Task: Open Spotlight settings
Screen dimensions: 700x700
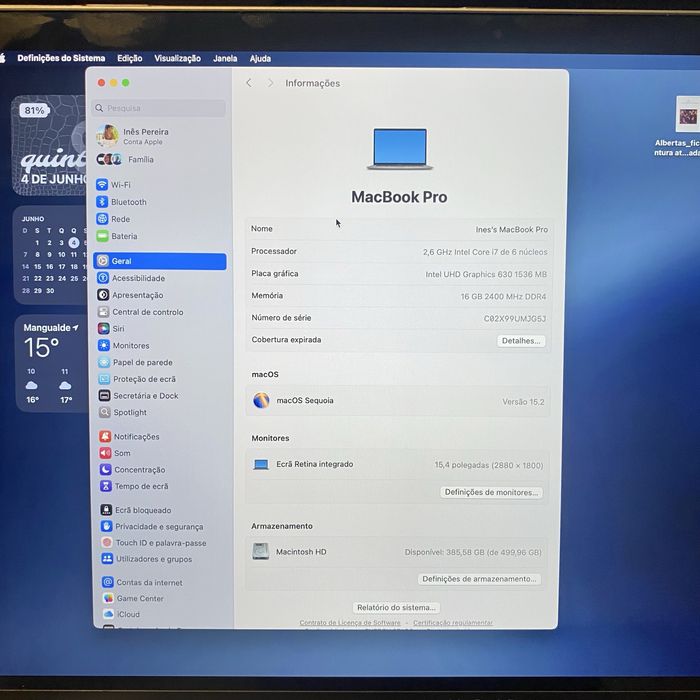Action: coord(123,412)
